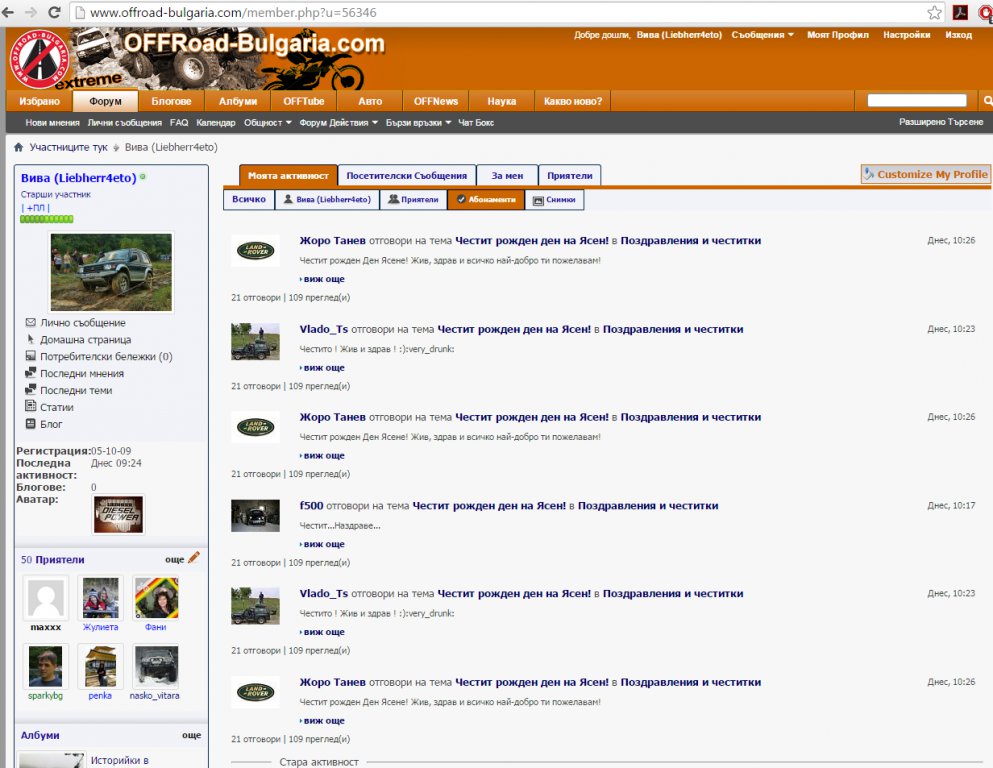Click the +ПЛ link under Старши участник
Screen dimensions: 993x768
tap(35, 208)
